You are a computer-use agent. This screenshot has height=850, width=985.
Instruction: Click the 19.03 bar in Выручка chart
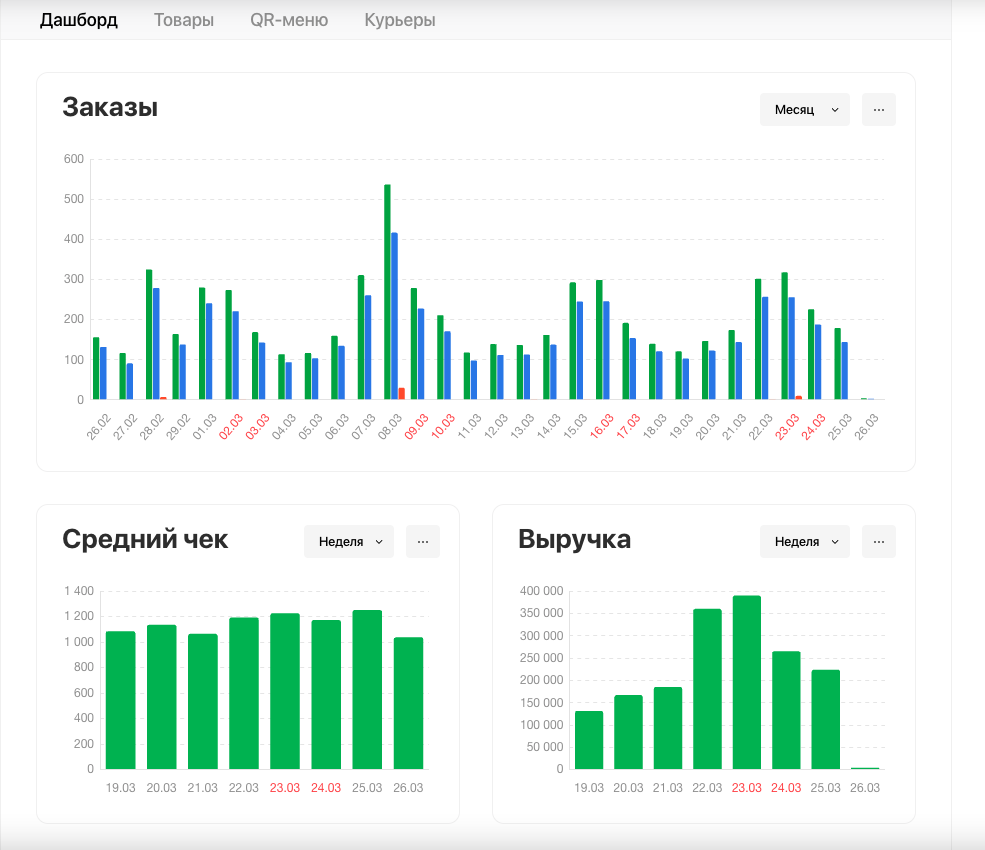coord(589,740)
